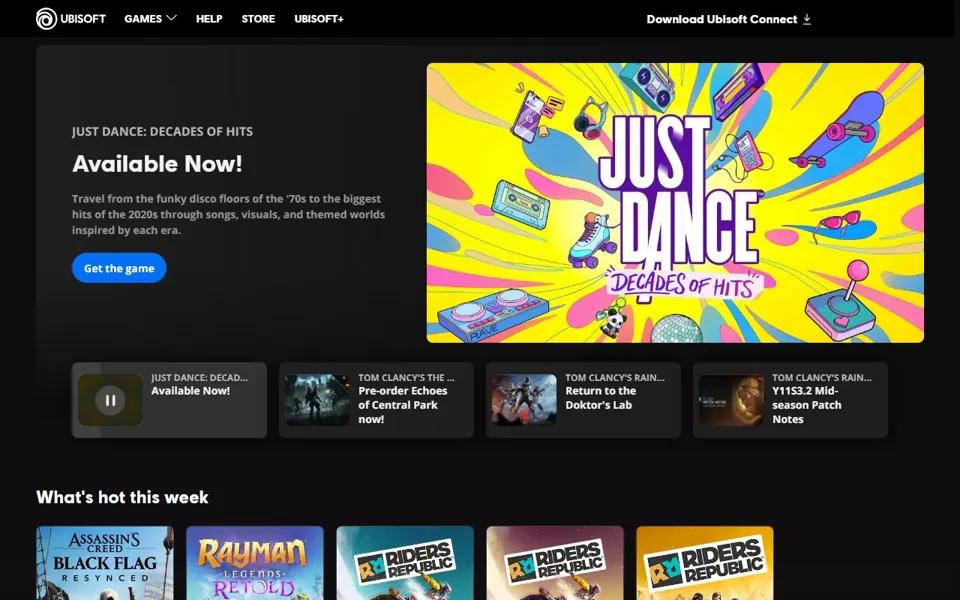Click 'JUST DANCE: DECADES OF HITS' heading text
This screenshot has height=600, width=960.
coord(162,131)
